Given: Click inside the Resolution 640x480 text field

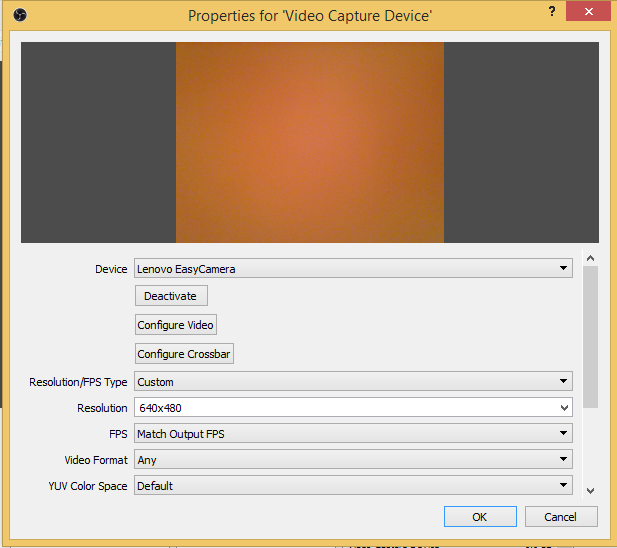Looking at the screenshot, I should pos(340,408).
